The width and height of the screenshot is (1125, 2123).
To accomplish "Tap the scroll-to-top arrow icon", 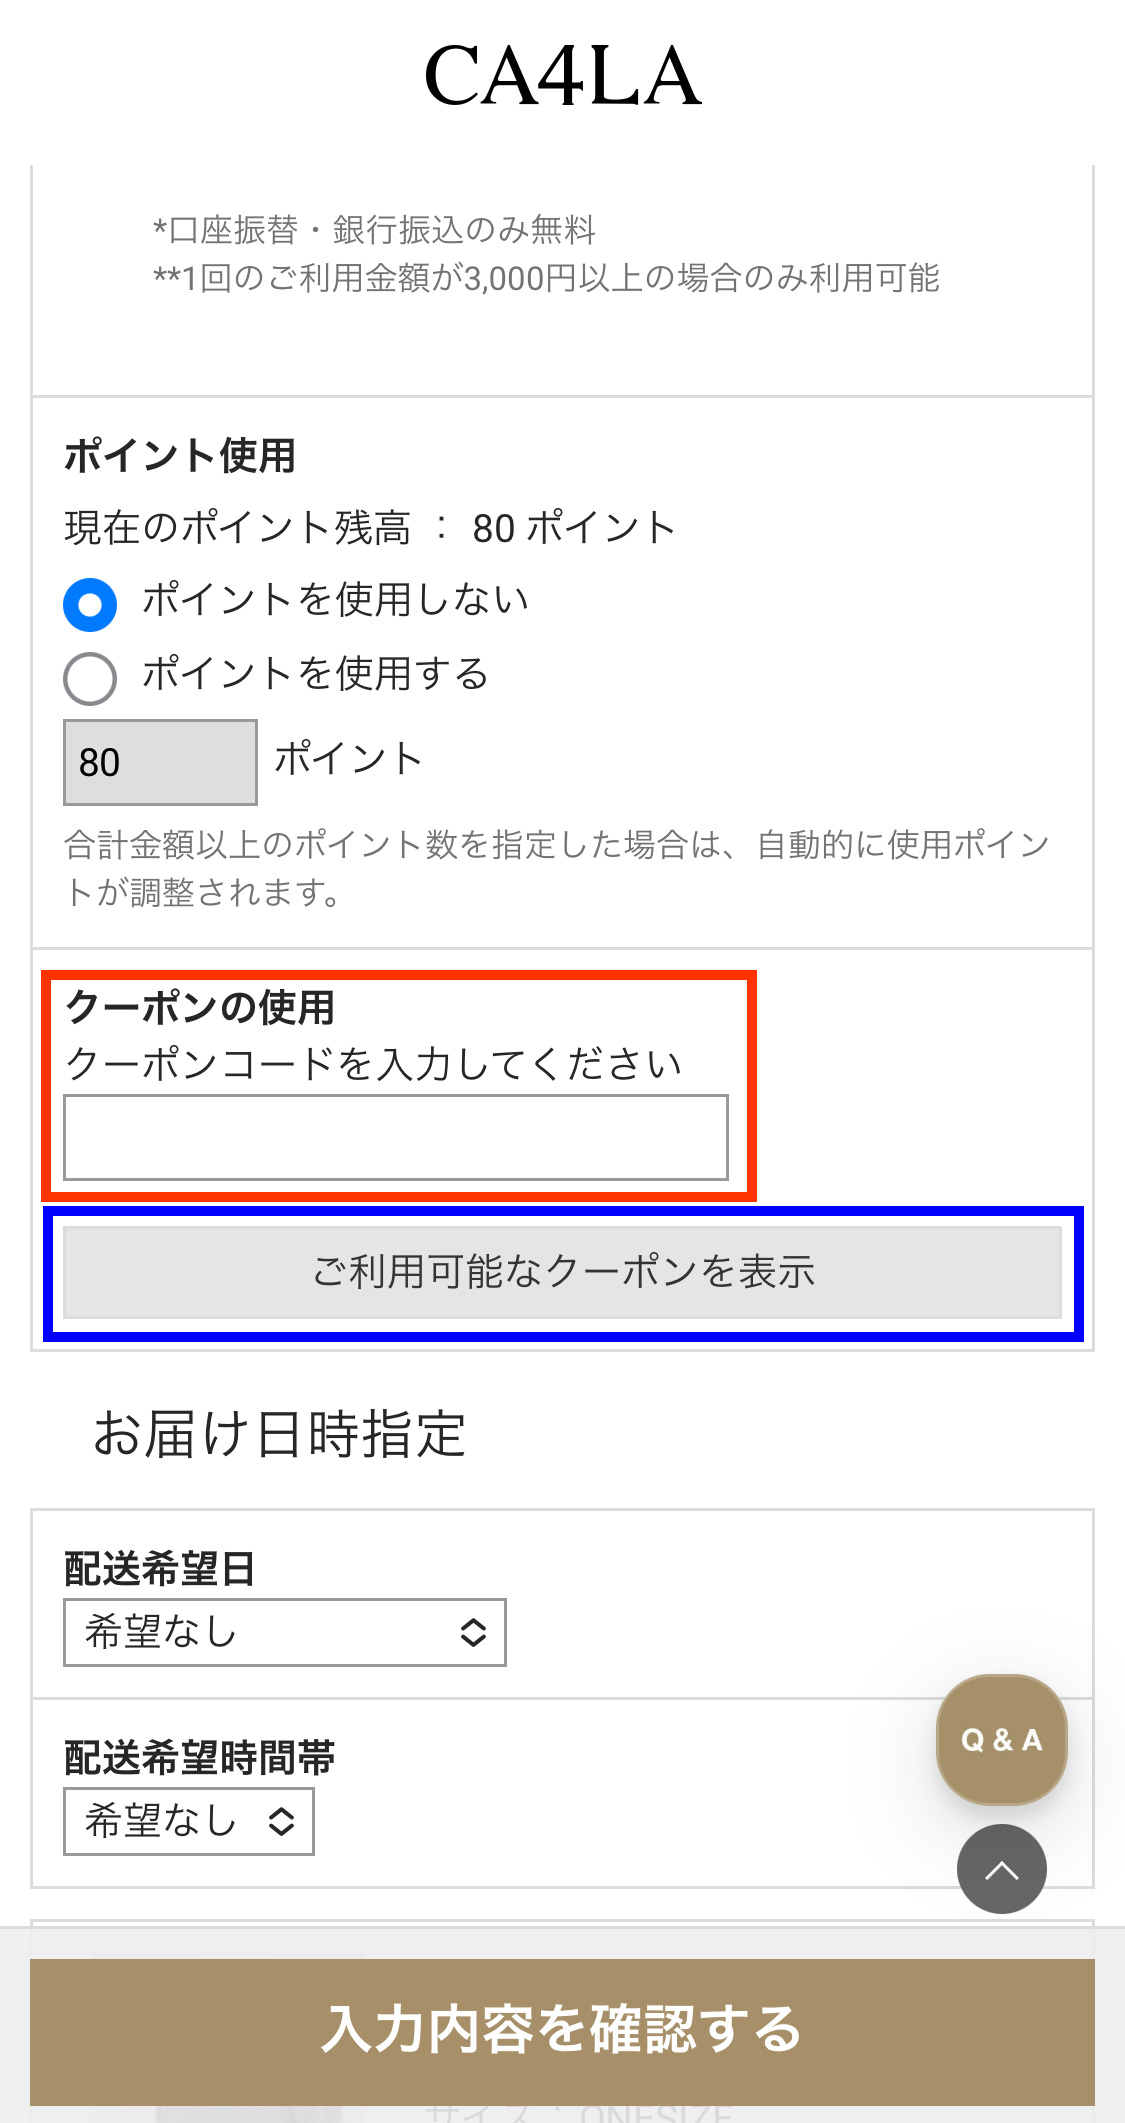I will 1001,1868.
